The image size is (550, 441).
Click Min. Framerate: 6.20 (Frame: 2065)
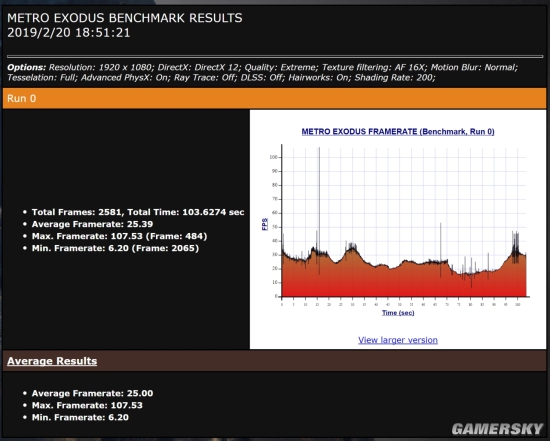[x=115, y=248]
